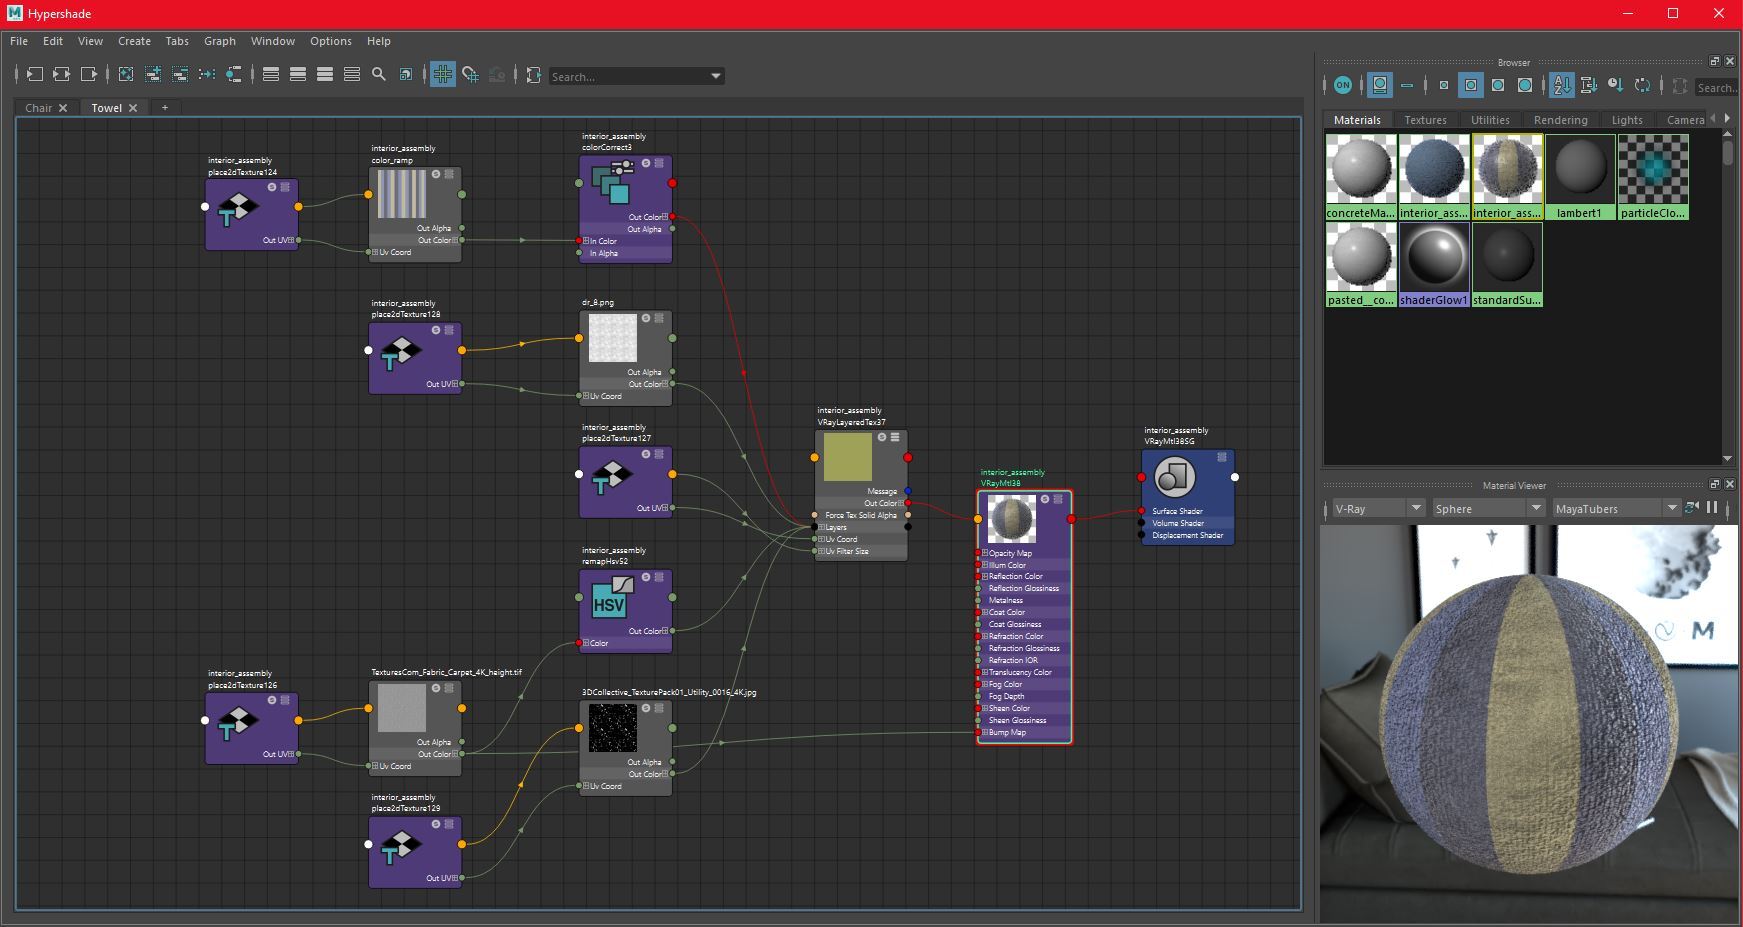Toggle Browser view as list

pos(1407,85)
